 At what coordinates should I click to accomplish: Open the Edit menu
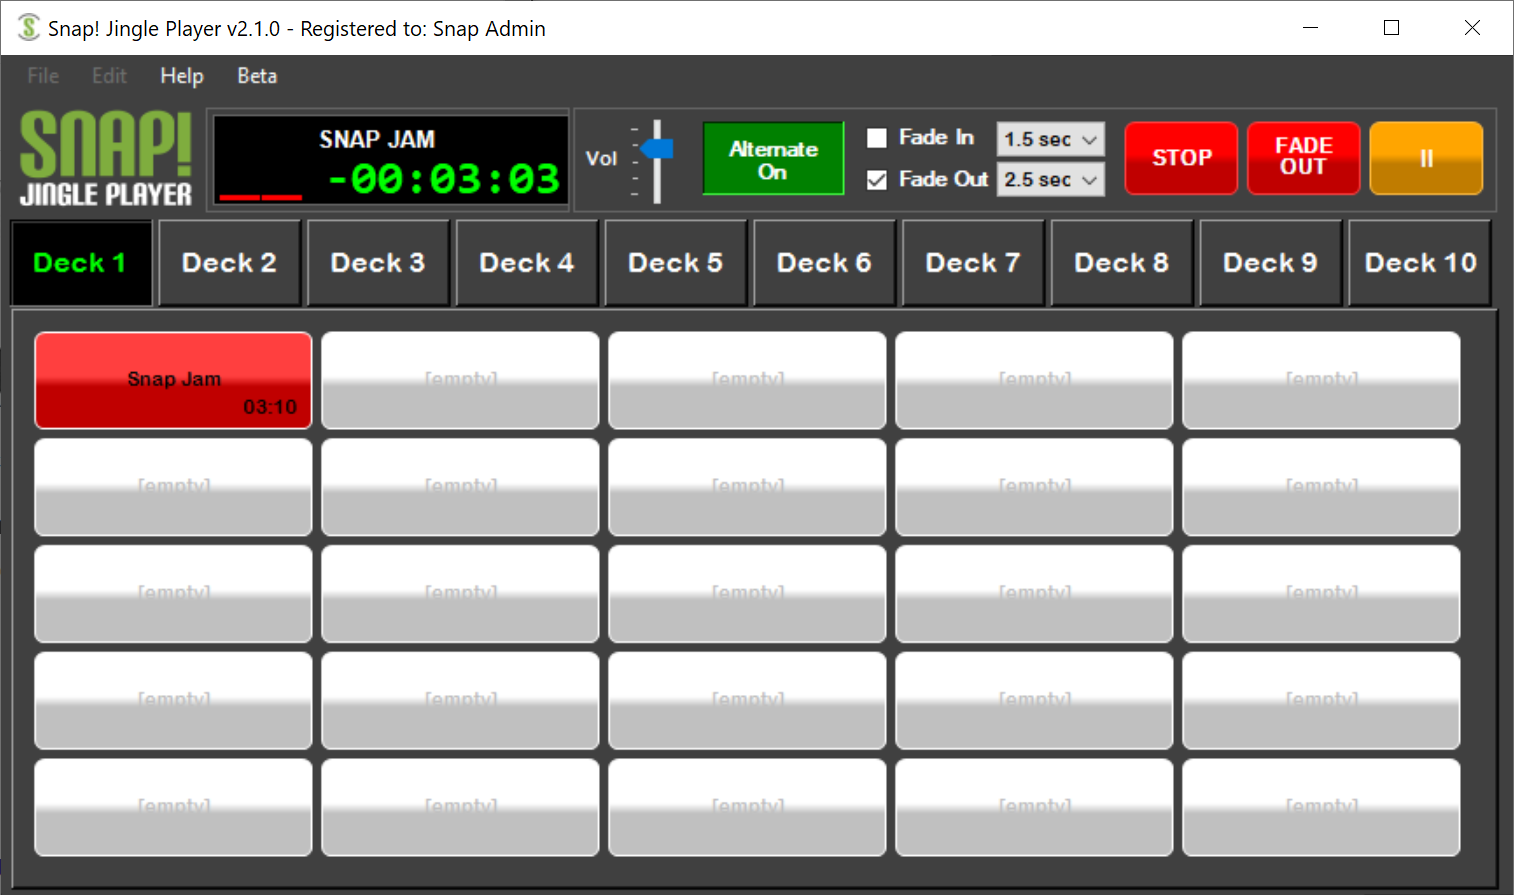109,76
